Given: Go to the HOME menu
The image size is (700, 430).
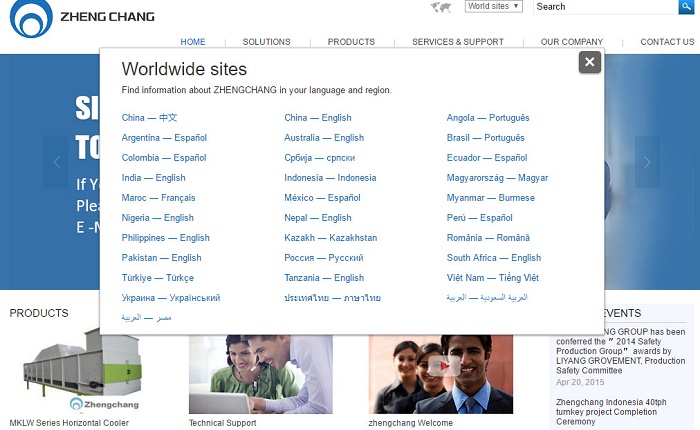Looking at the screenshot, I should pyautogui.click(x=193, y=42).
